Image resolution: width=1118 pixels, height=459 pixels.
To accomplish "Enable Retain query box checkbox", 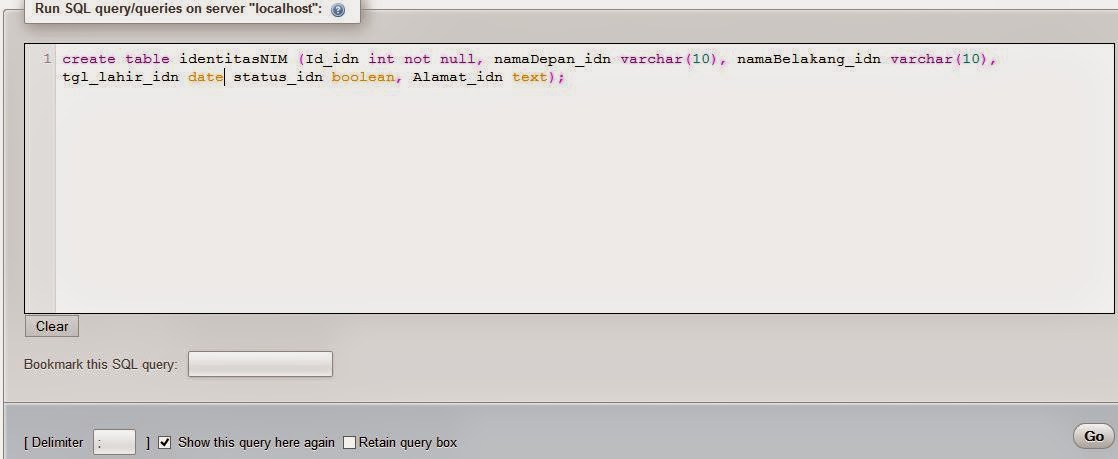I will point(349,442).
